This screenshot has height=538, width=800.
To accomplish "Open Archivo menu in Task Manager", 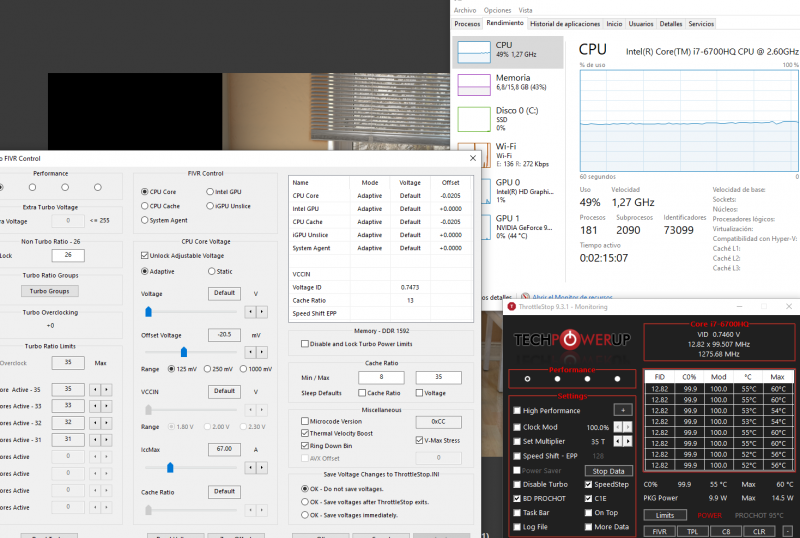I will (x=465, y=10).
